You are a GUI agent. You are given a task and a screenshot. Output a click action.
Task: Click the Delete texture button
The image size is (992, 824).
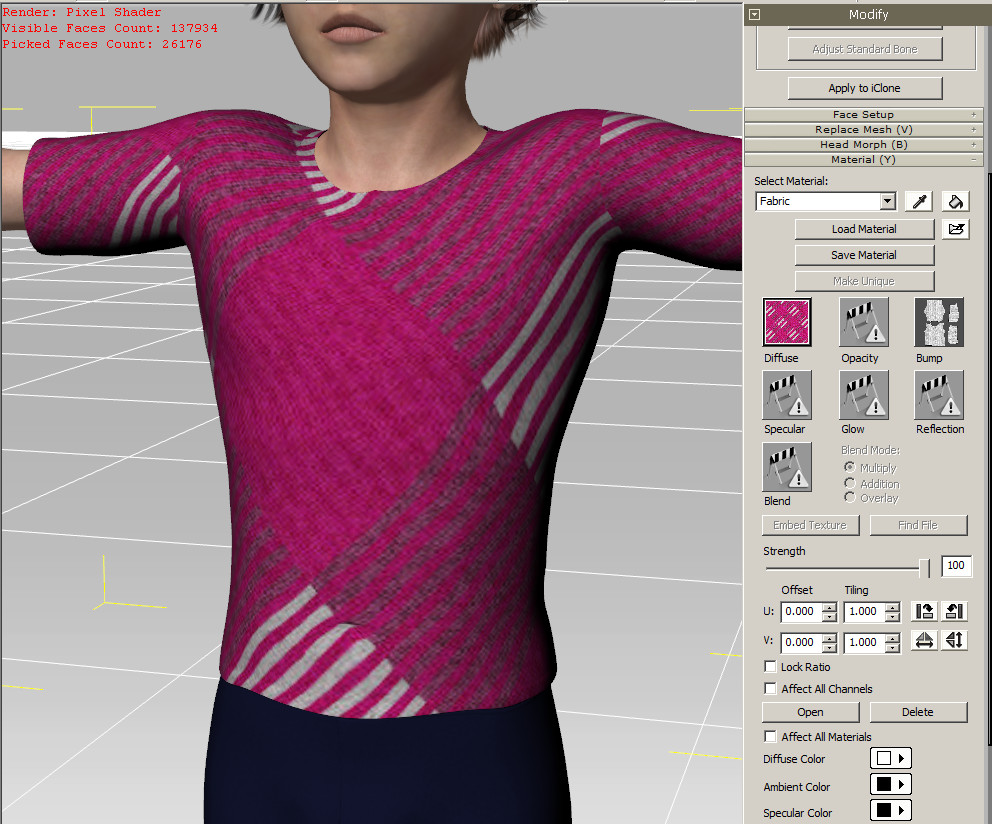918,712
